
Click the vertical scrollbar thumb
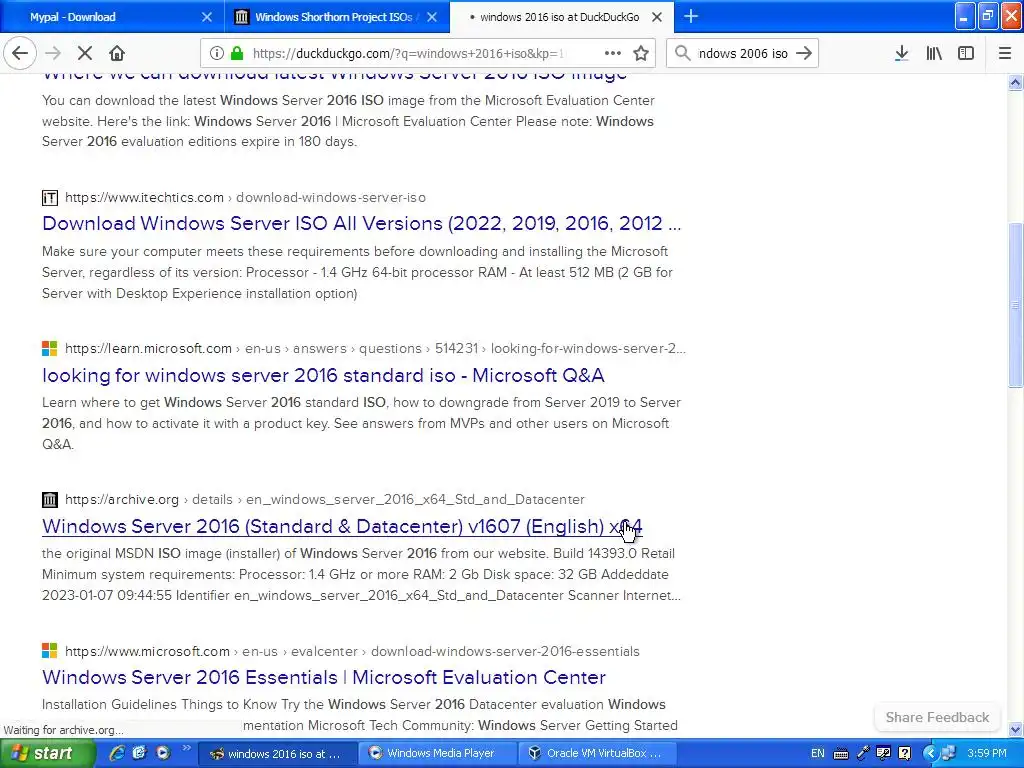(x=1016, y=305)
